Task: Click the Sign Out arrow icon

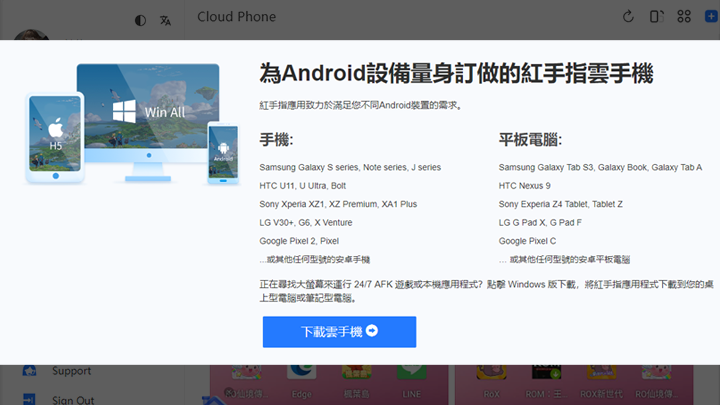Action: 29,399
